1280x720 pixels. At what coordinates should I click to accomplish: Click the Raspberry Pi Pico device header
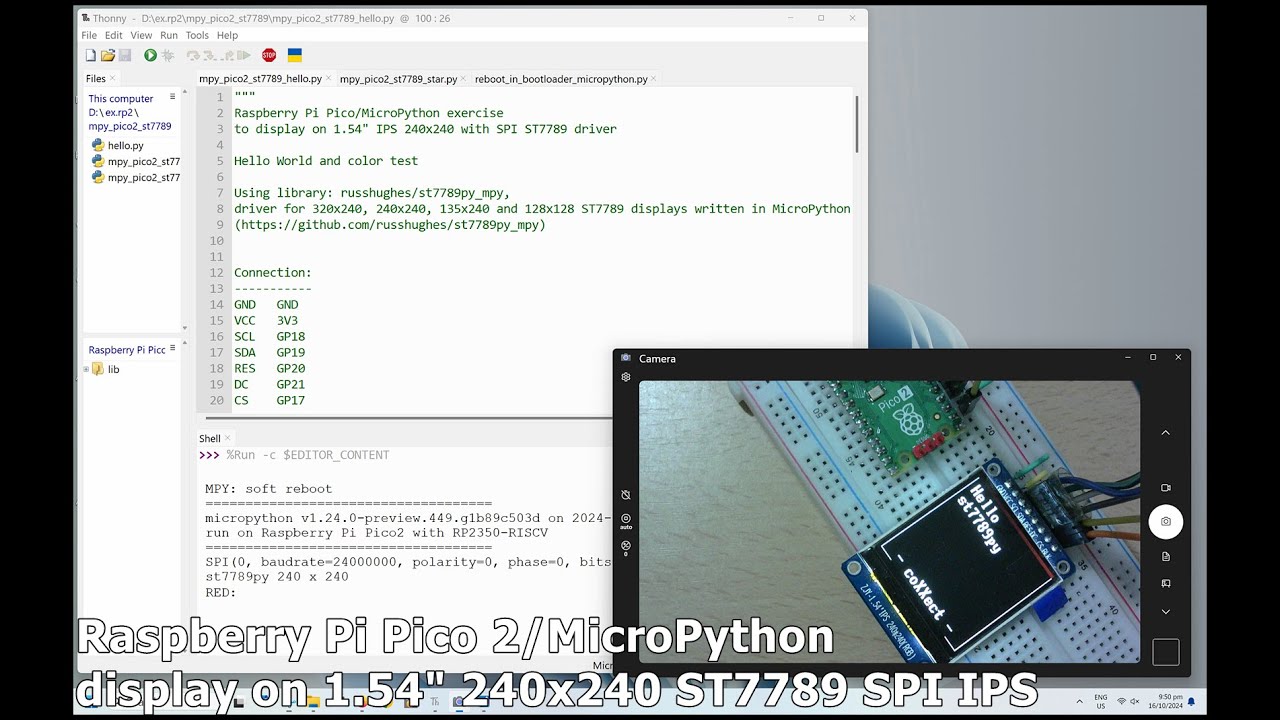(x=127, y=350)
